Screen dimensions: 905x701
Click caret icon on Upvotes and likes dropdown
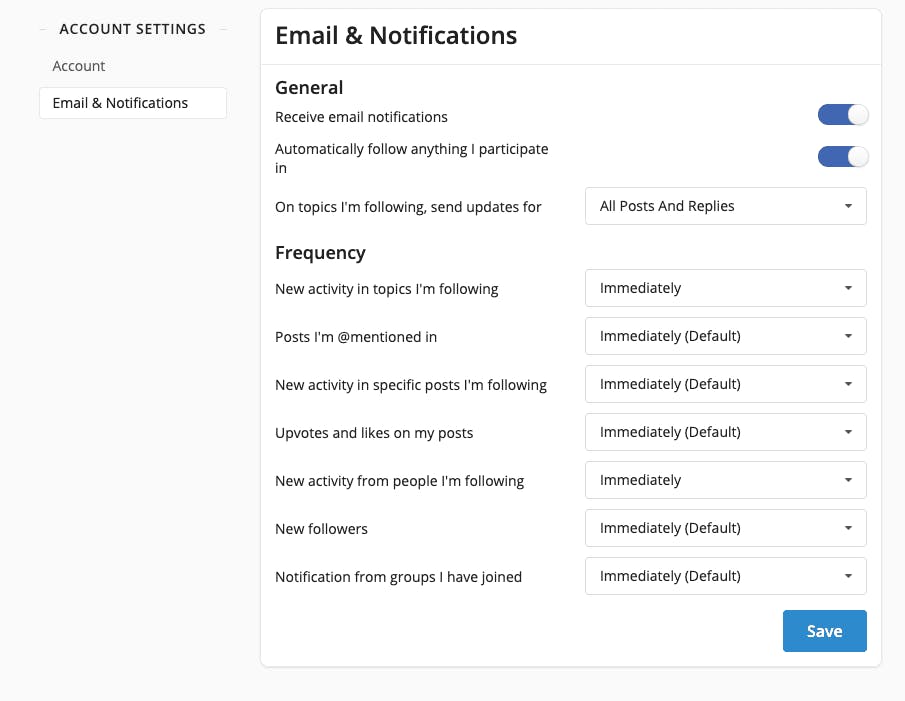848,432
